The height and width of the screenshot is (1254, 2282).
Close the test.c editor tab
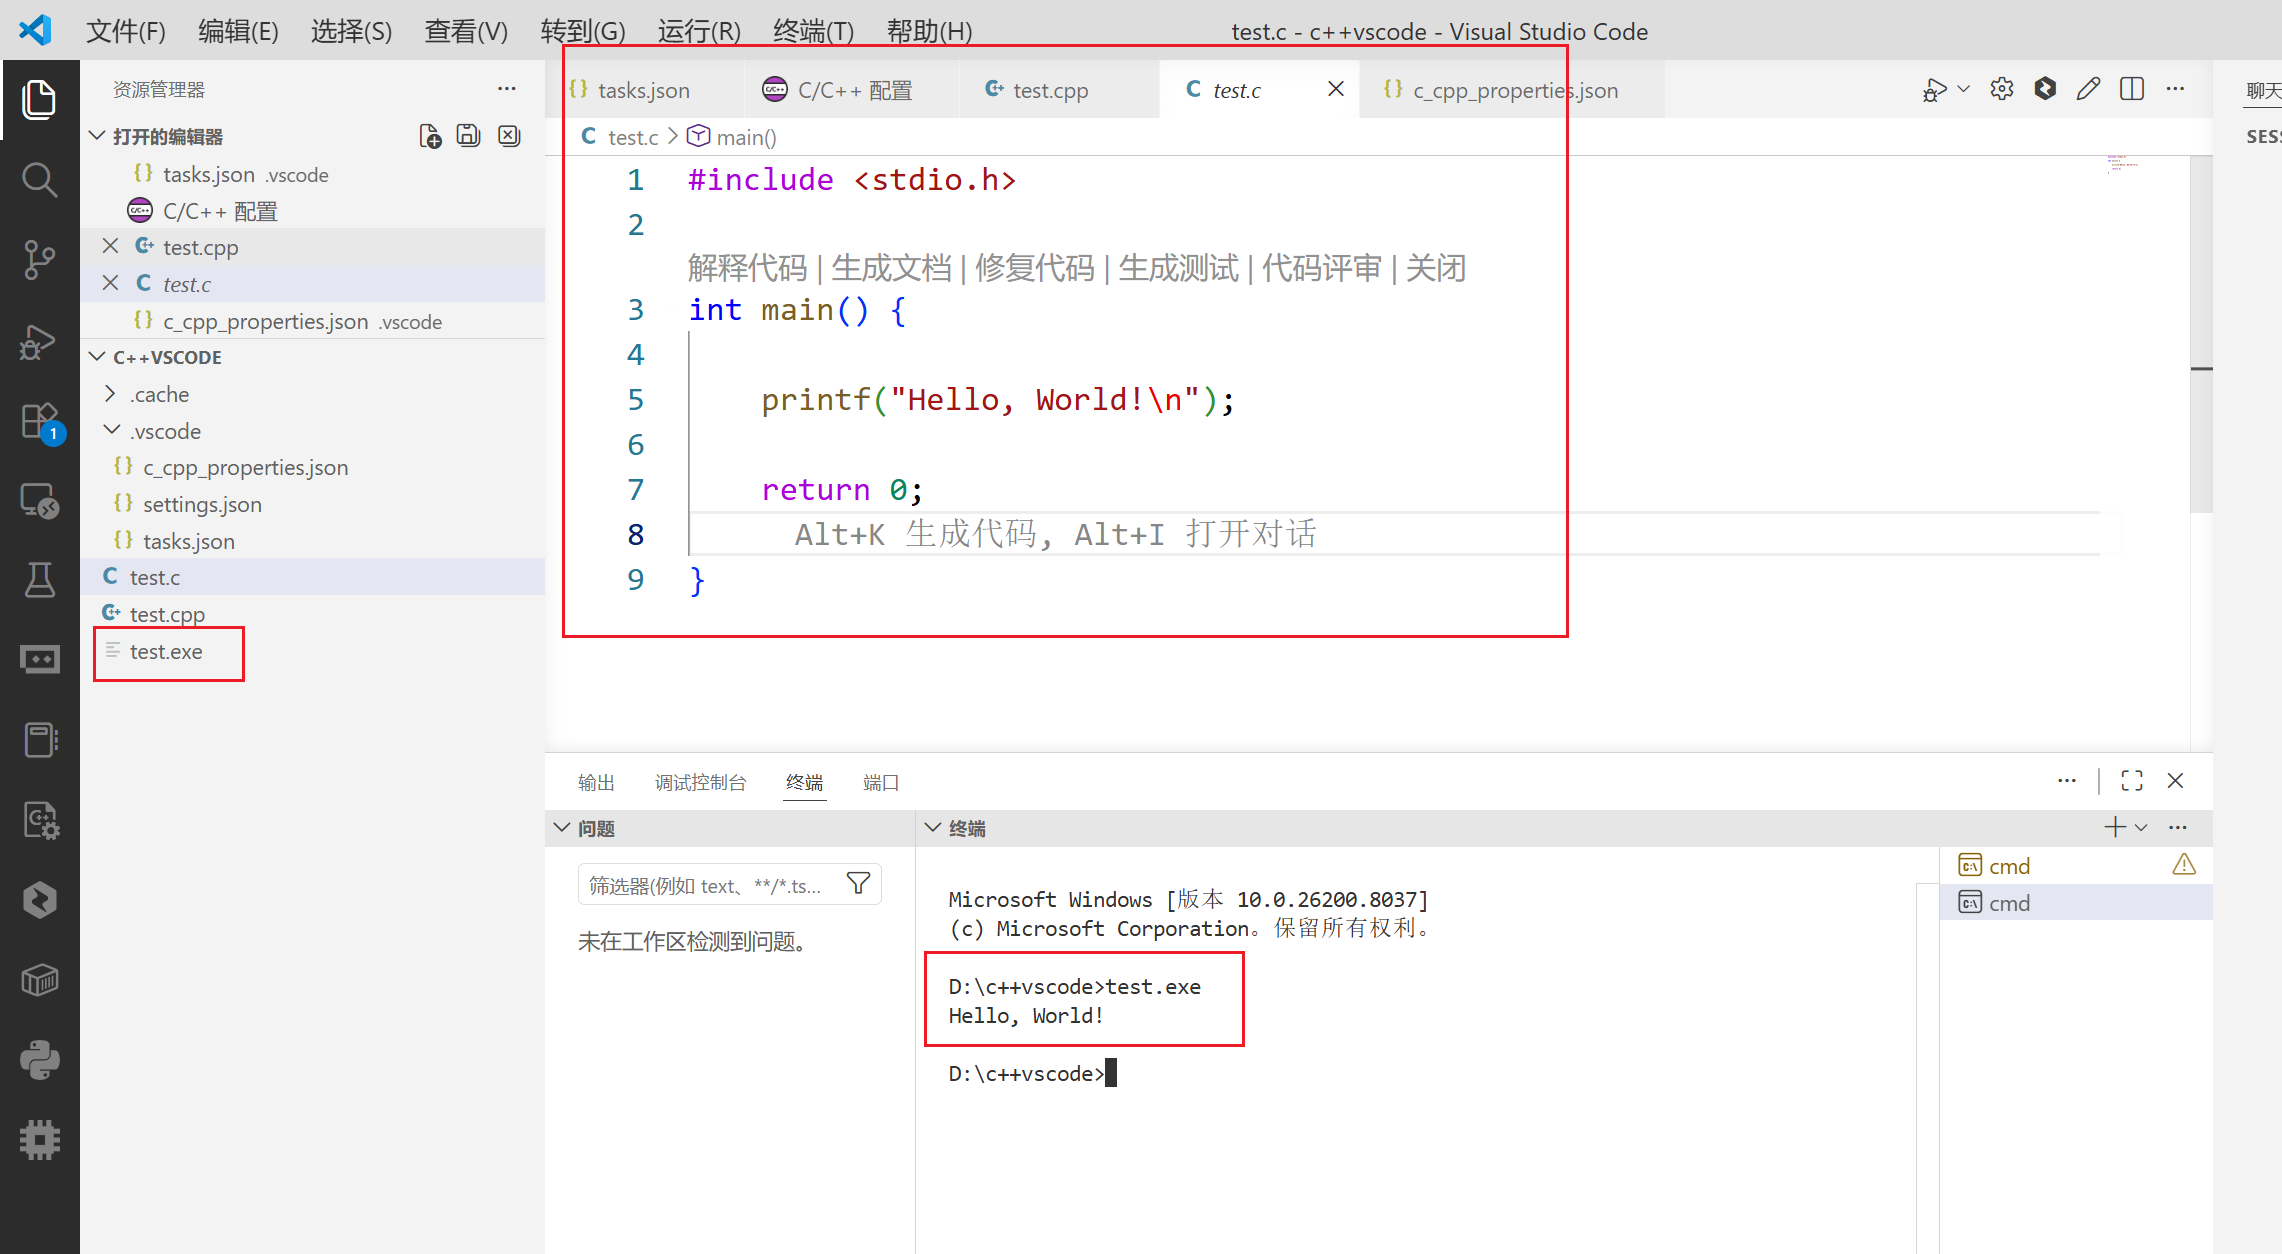(1335, 89)
